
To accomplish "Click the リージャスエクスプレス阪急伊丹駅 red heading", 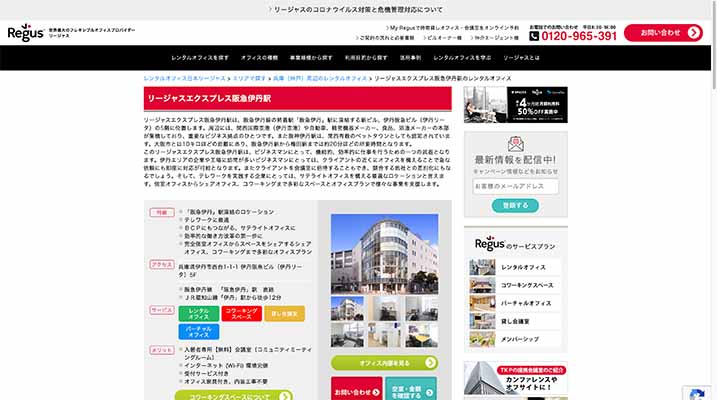I will tap(298, 99).
